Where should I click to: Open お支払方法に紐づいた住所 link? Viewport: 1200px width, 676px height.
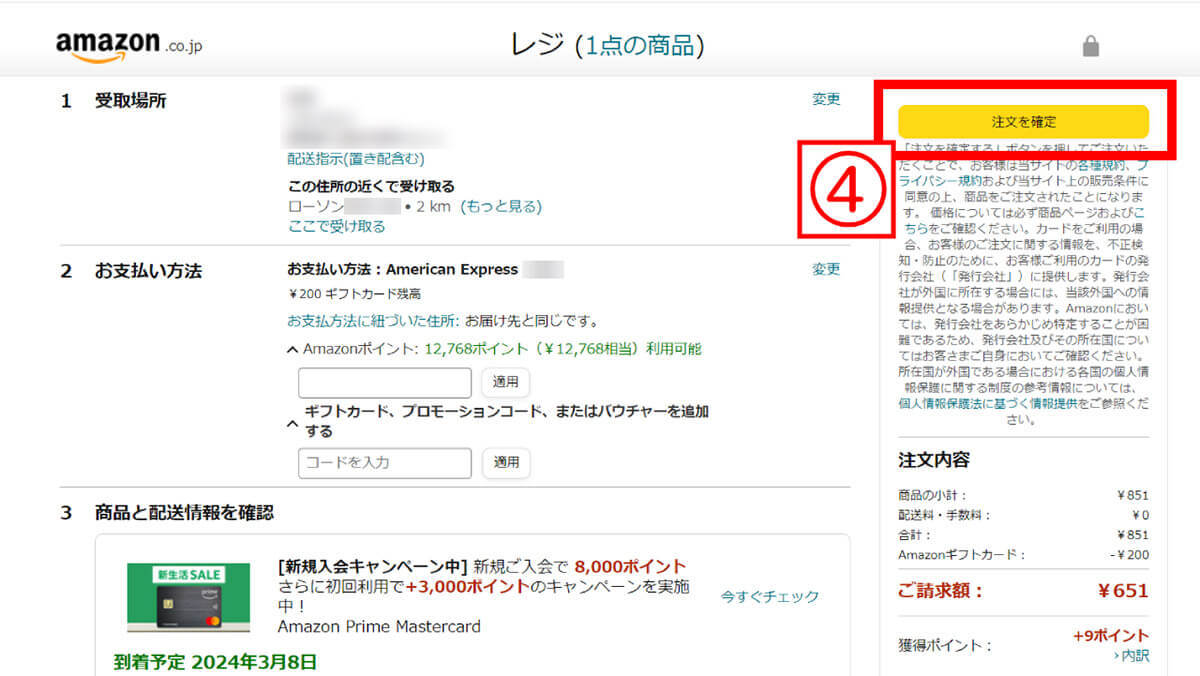point(373,321)
